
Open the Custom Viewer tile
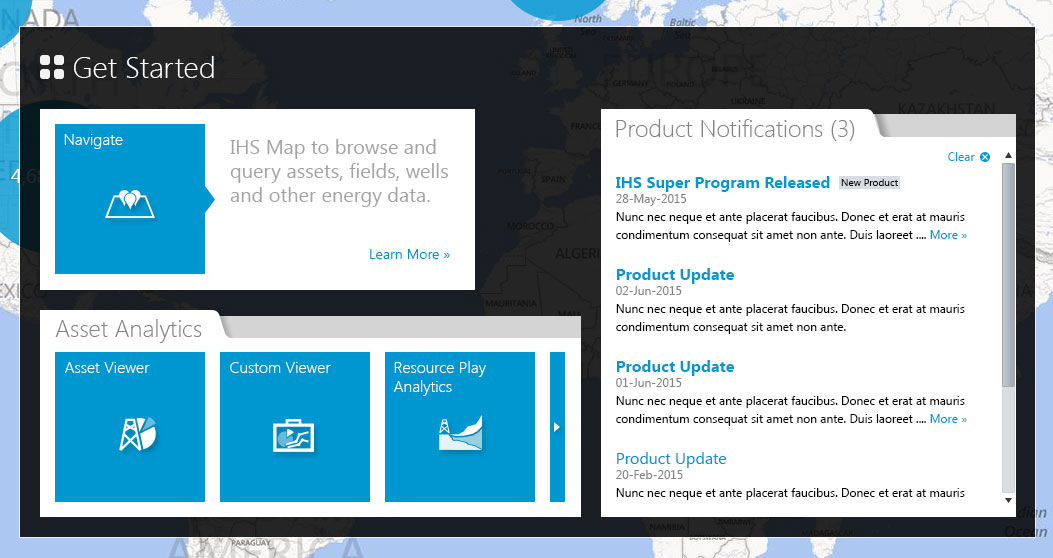[295, 427]
